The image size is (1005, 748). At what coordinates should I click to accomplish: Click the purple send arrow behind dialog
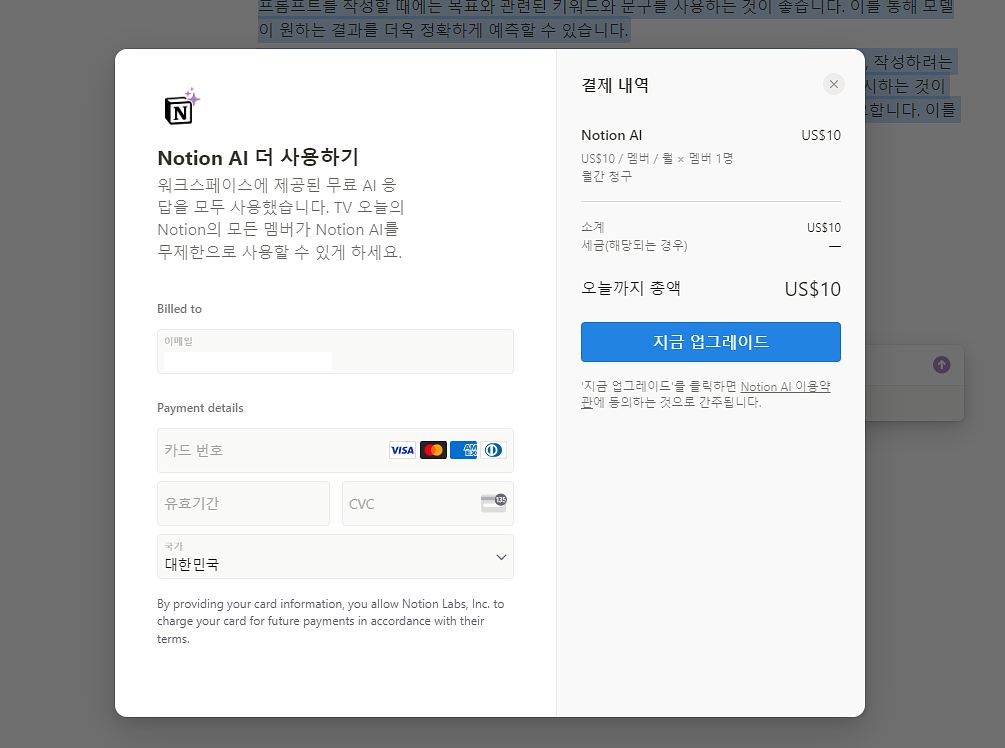click(941, 365)
